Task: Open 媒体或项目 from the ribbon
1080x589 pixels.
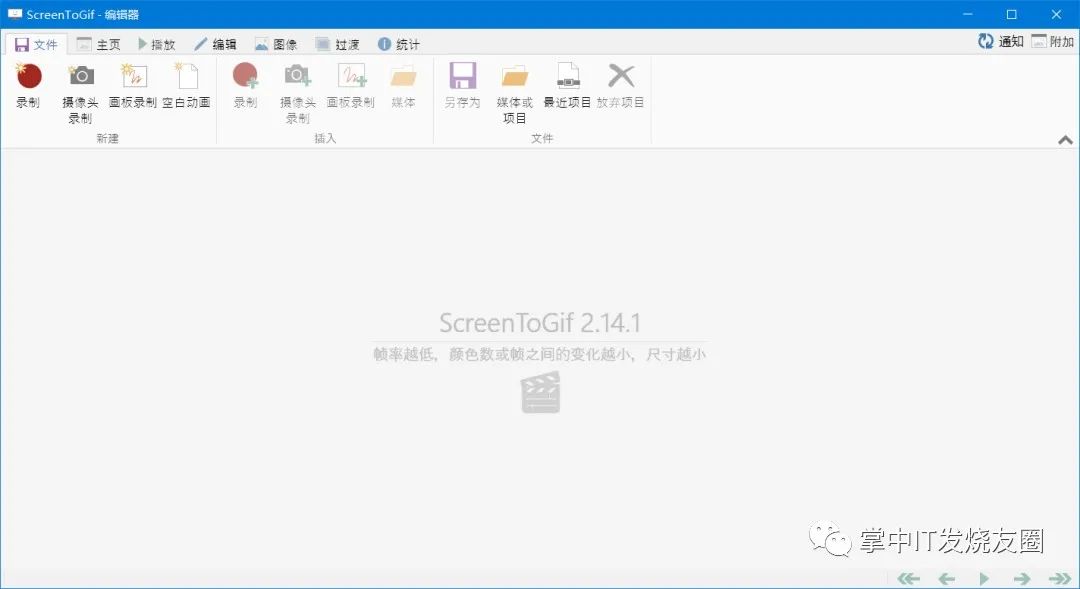Action: (515, 93)
